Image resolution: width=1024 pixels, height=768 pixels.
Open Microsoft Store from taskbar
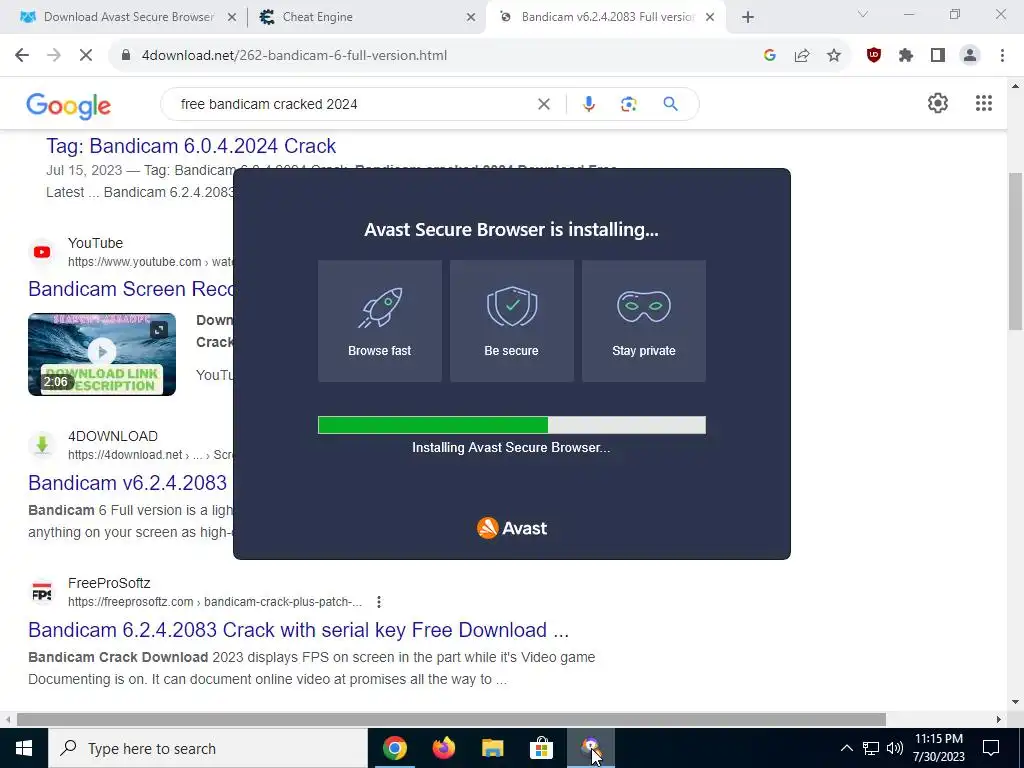(541, 748)
